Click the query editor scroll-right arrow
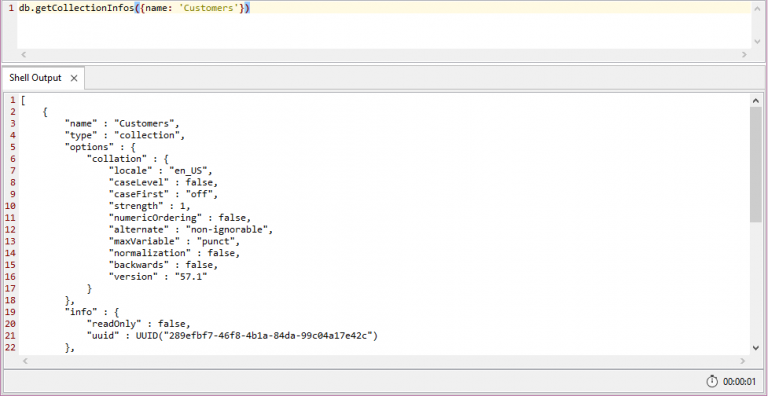 click(744, 55)
